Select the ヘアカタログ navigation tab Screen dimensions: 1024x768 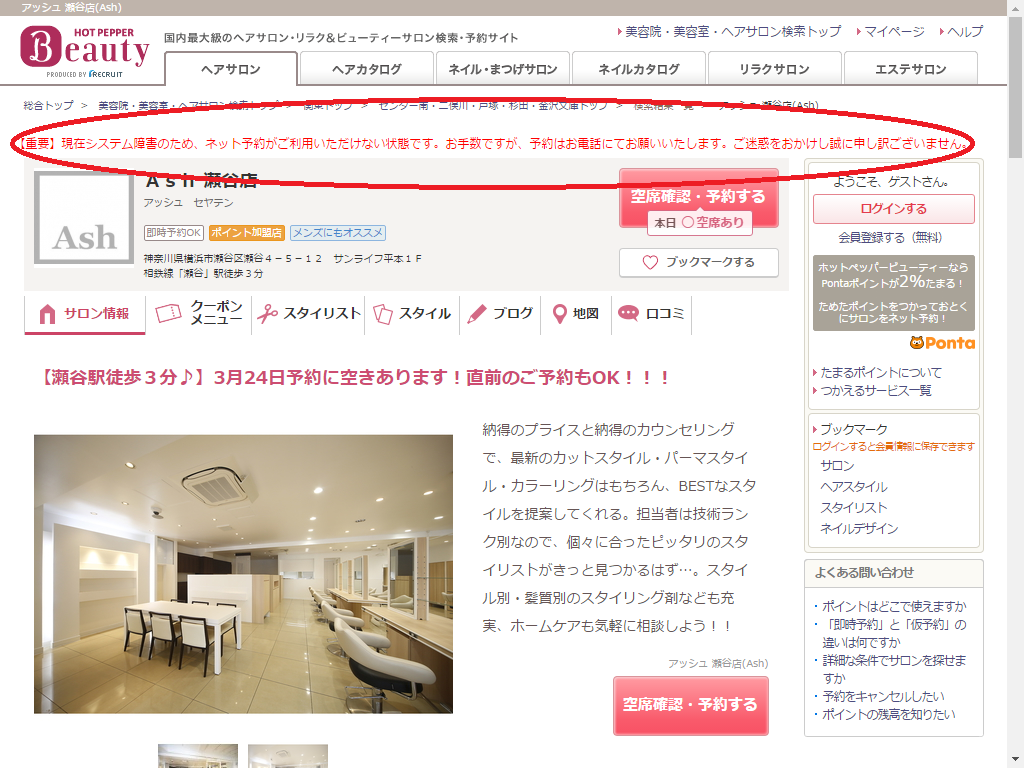(367, 69)
